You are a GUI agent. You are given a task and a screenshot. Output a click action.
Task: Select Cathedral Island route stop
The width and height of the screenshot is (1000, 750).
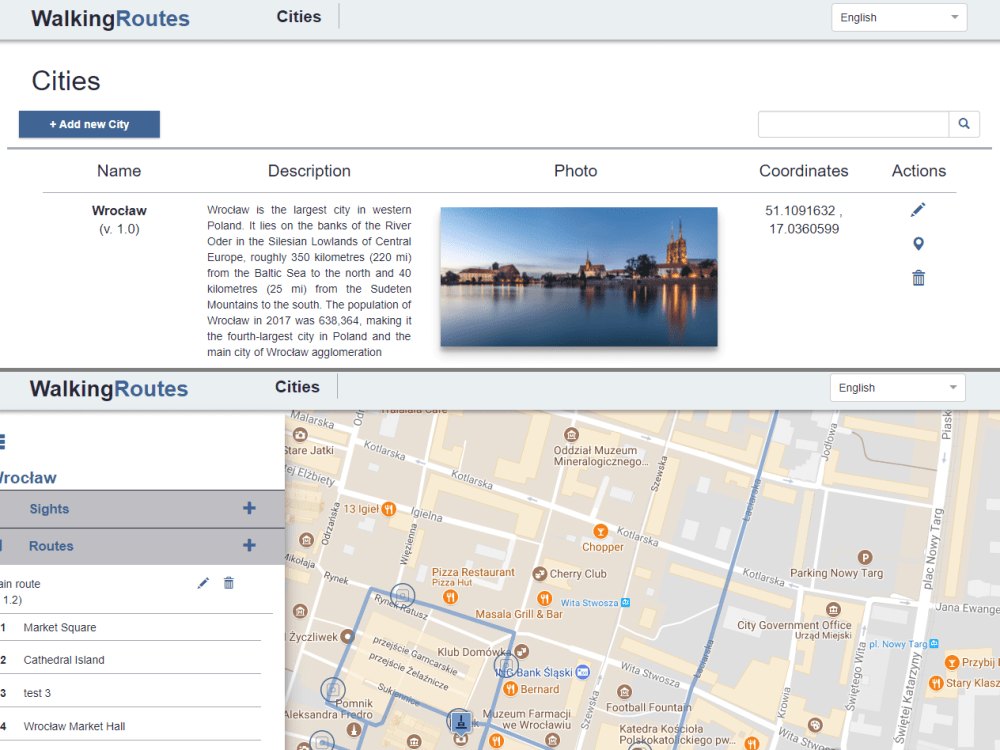tap(64, 660)
